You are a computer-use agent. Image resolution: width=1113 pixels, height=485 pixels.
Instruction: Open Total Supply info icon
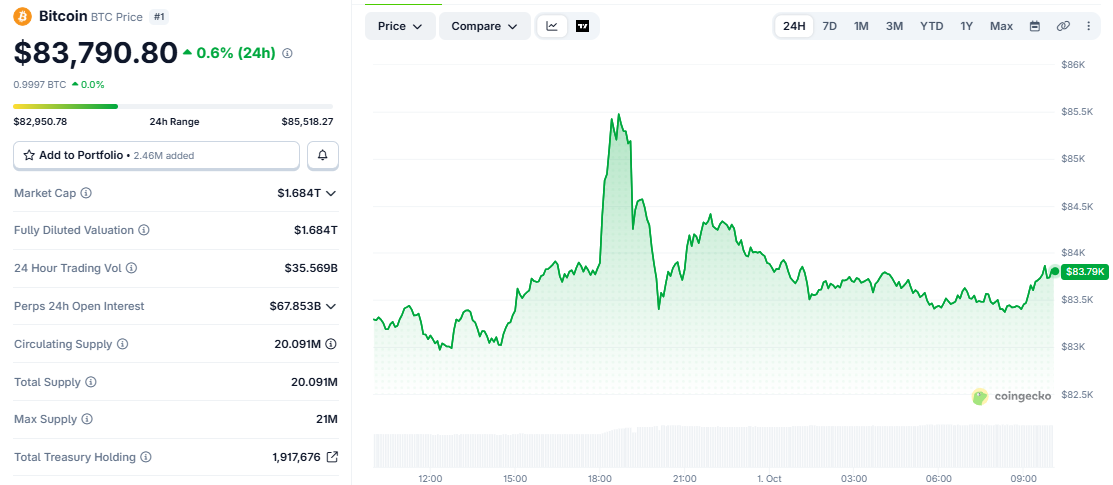(91, 382)
